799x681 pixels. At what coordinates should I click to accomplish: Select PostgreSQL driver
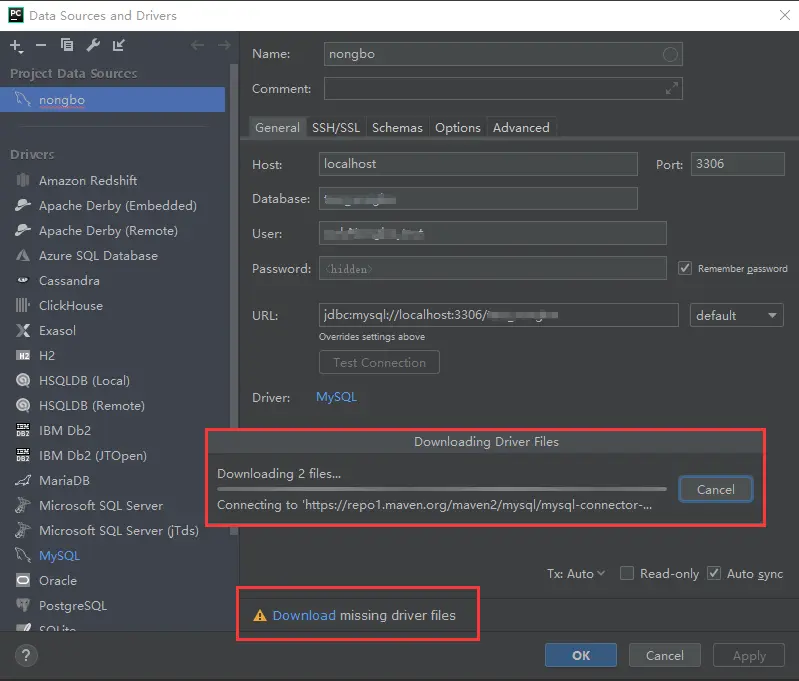coord(113,605)
